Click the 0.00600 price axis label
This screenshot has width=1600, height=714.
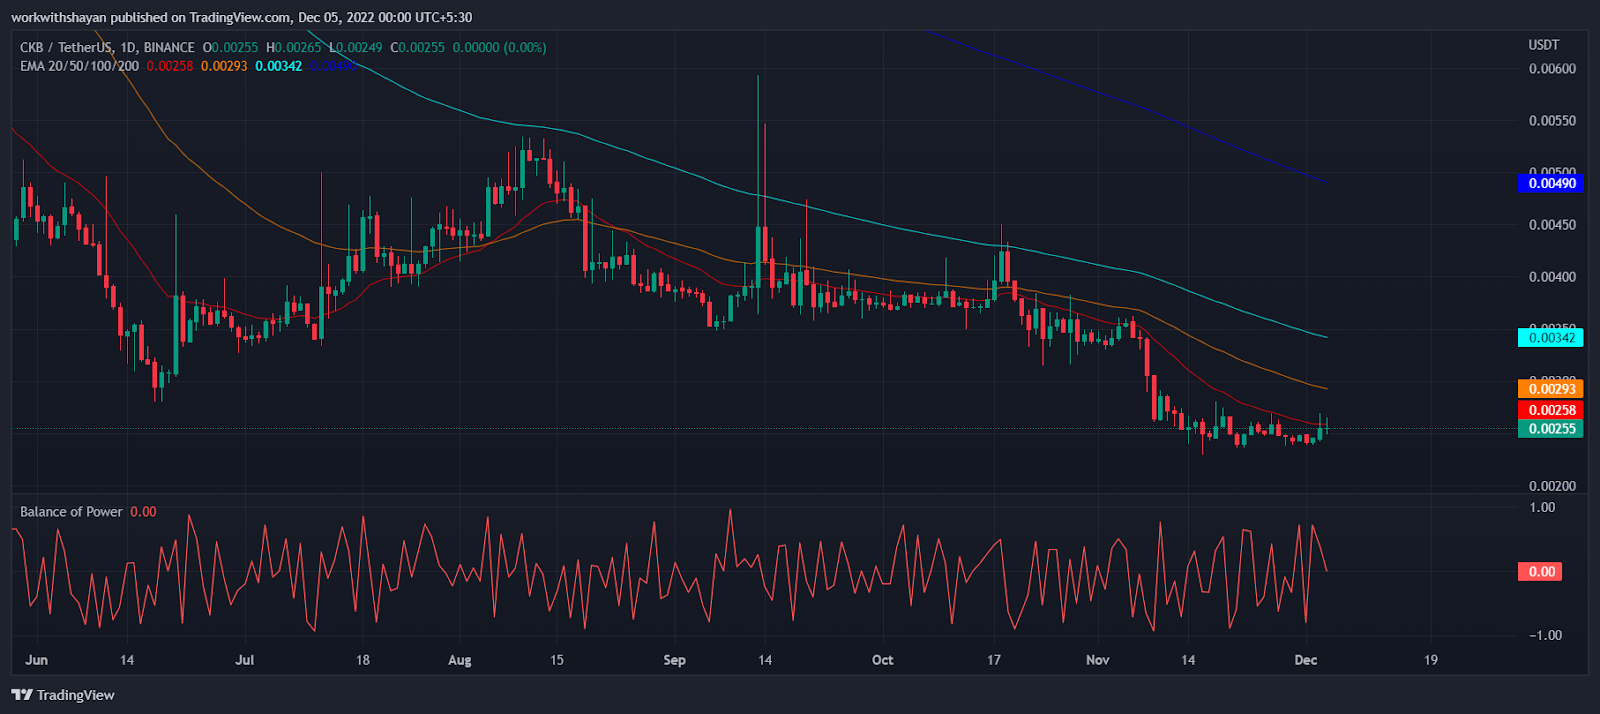tap(1552, 69)
